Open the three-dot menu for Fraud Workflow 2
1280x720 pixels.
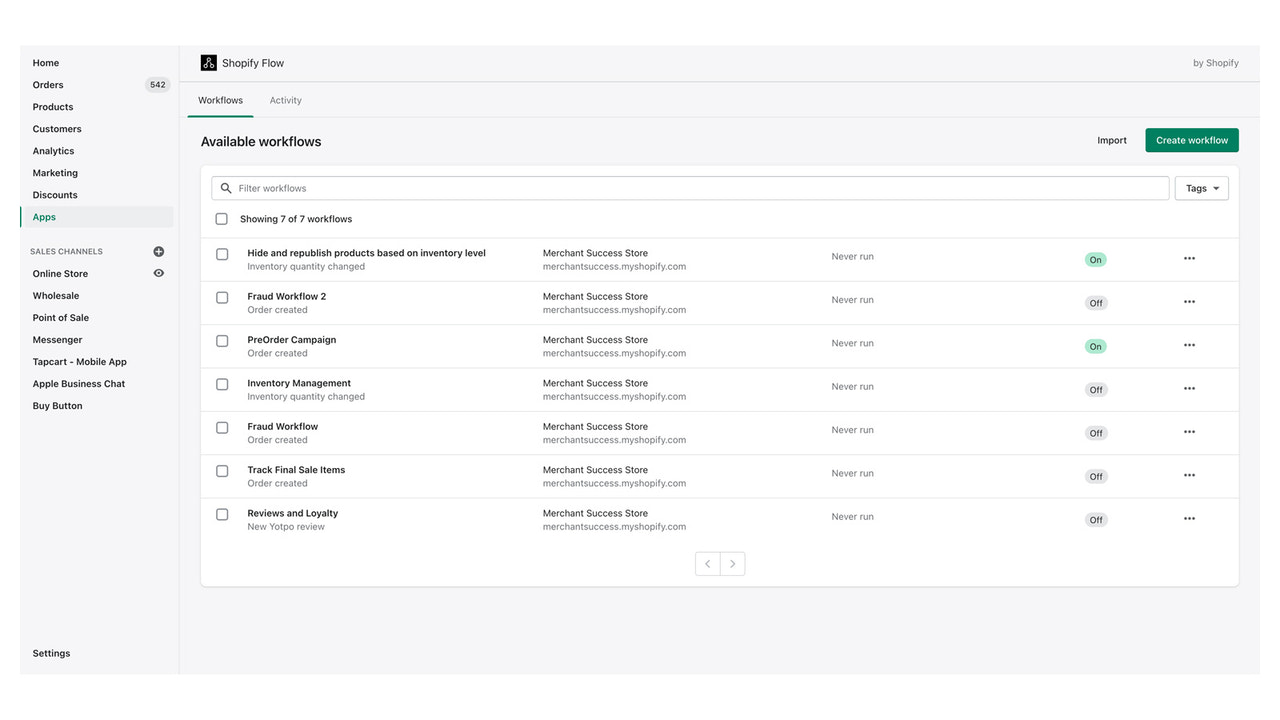(1189, 302)
